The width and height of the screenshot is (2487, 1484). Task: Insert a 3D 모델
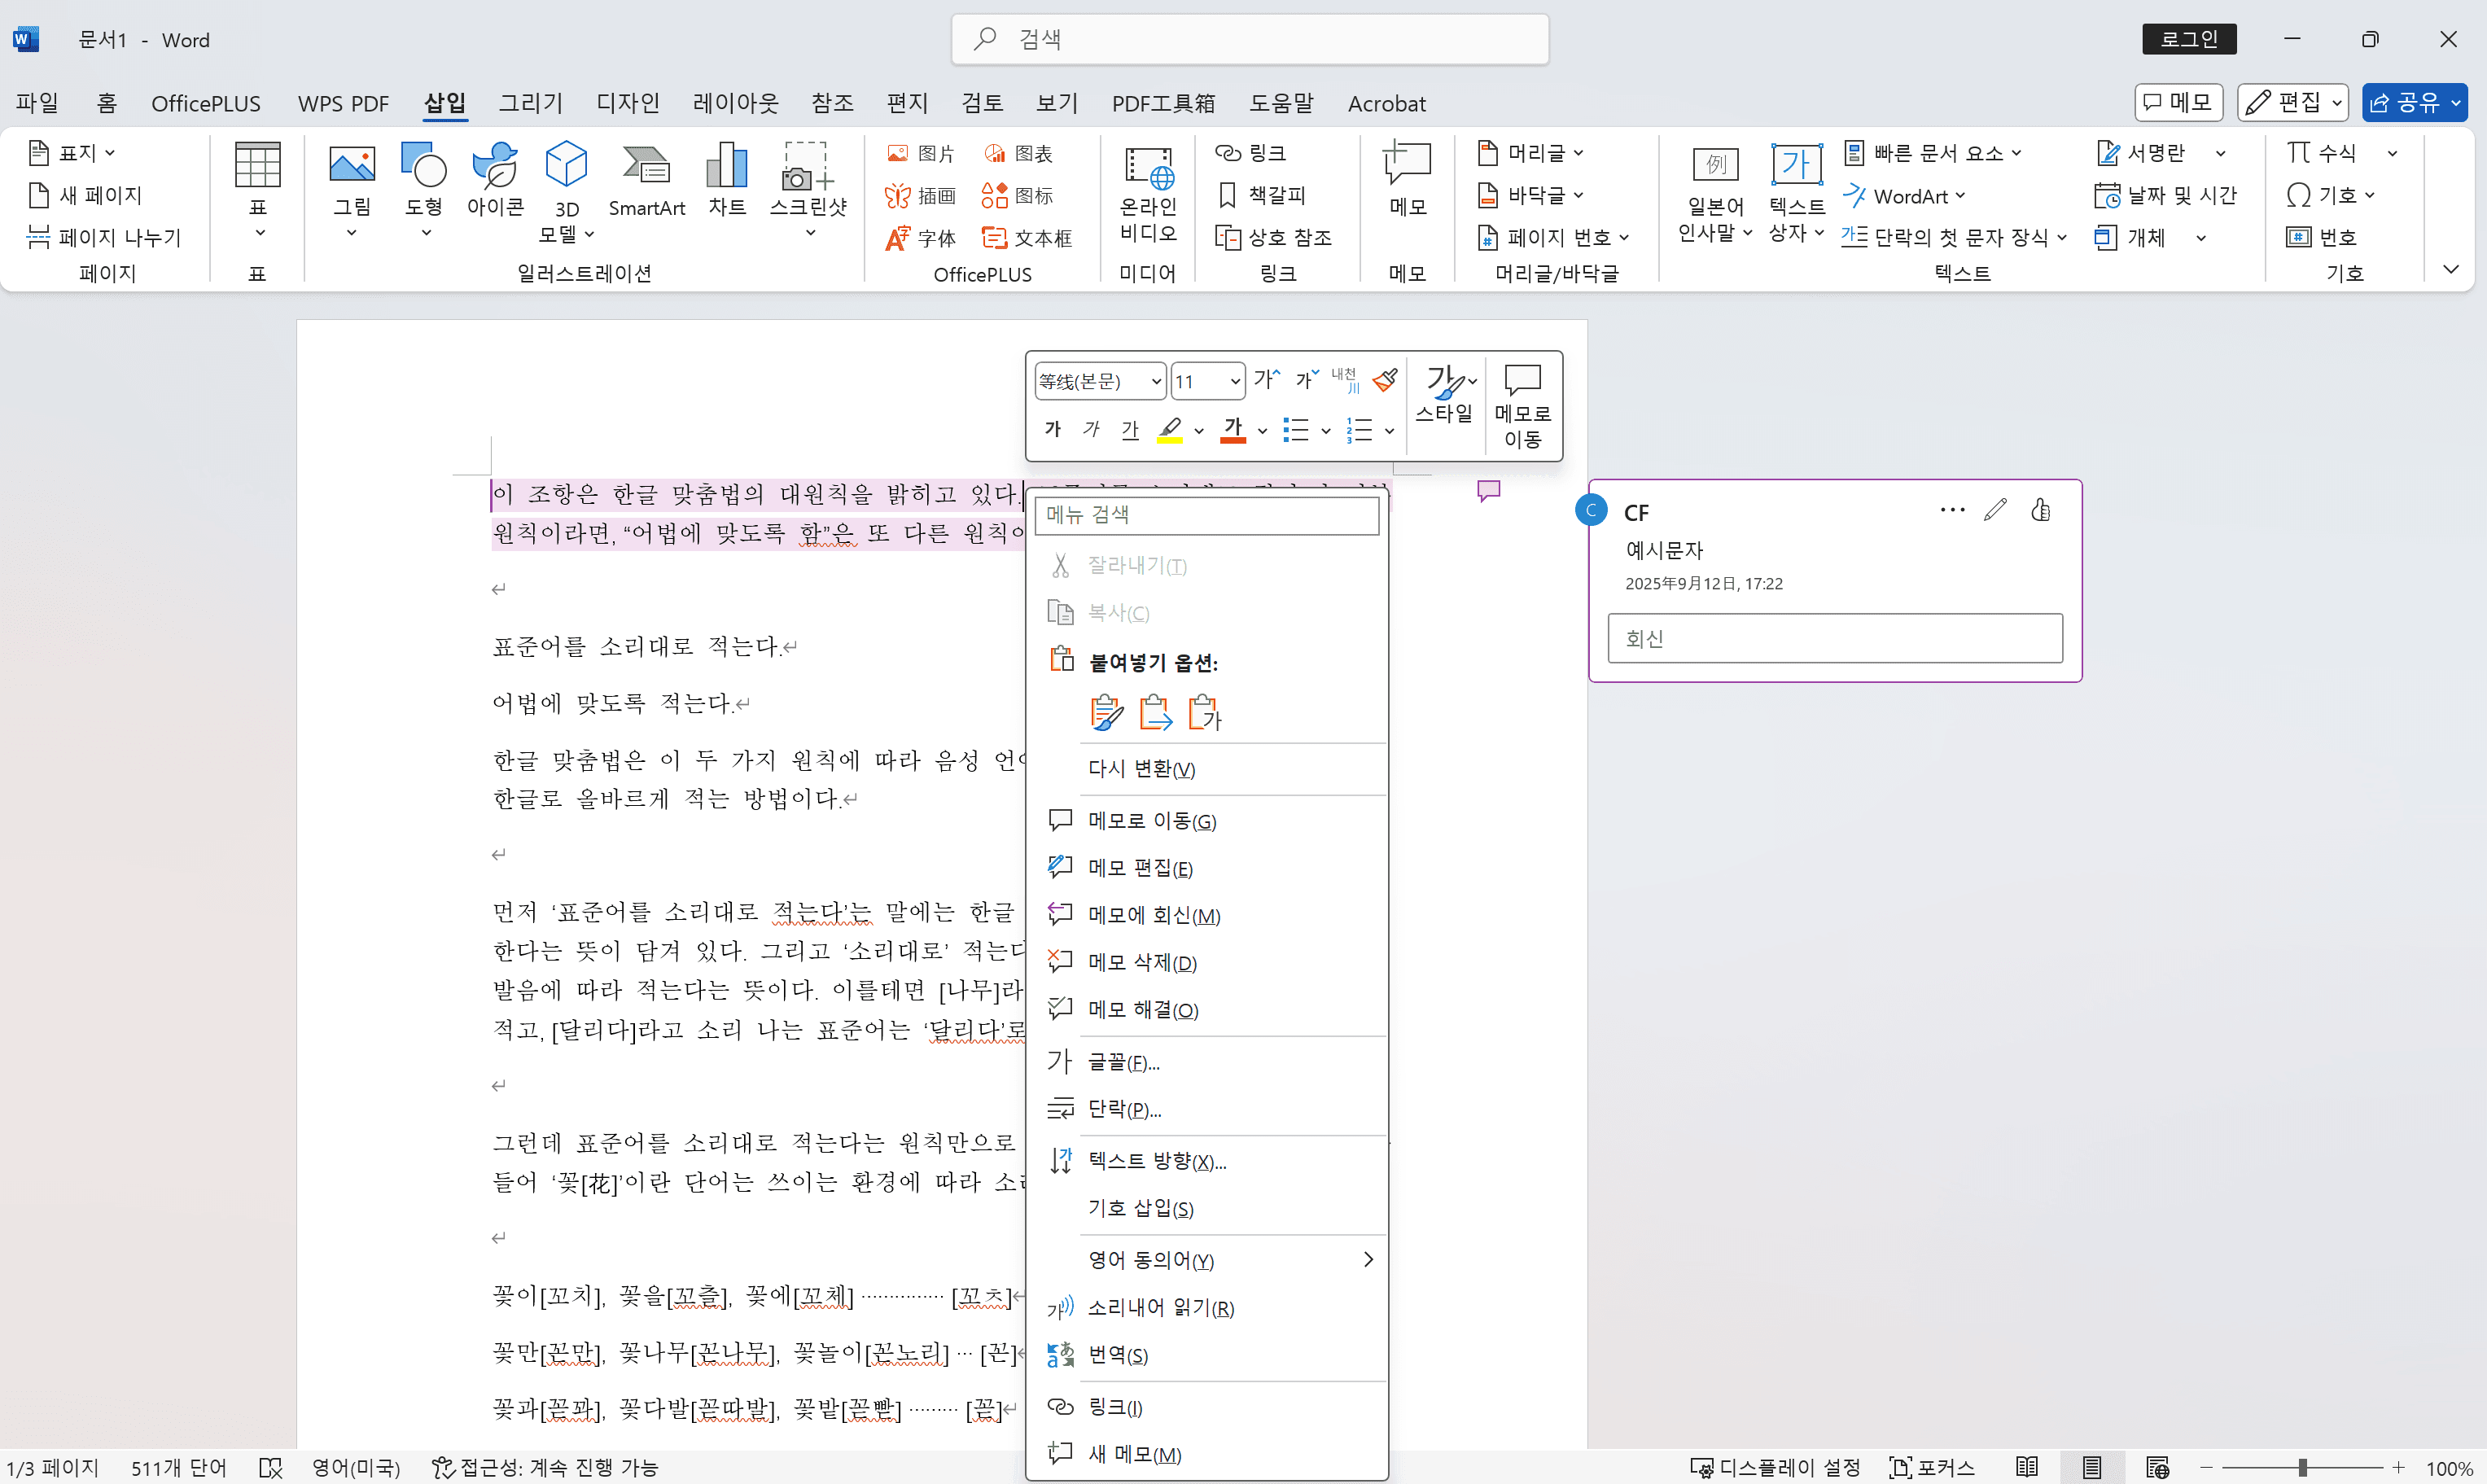point(566,190)
